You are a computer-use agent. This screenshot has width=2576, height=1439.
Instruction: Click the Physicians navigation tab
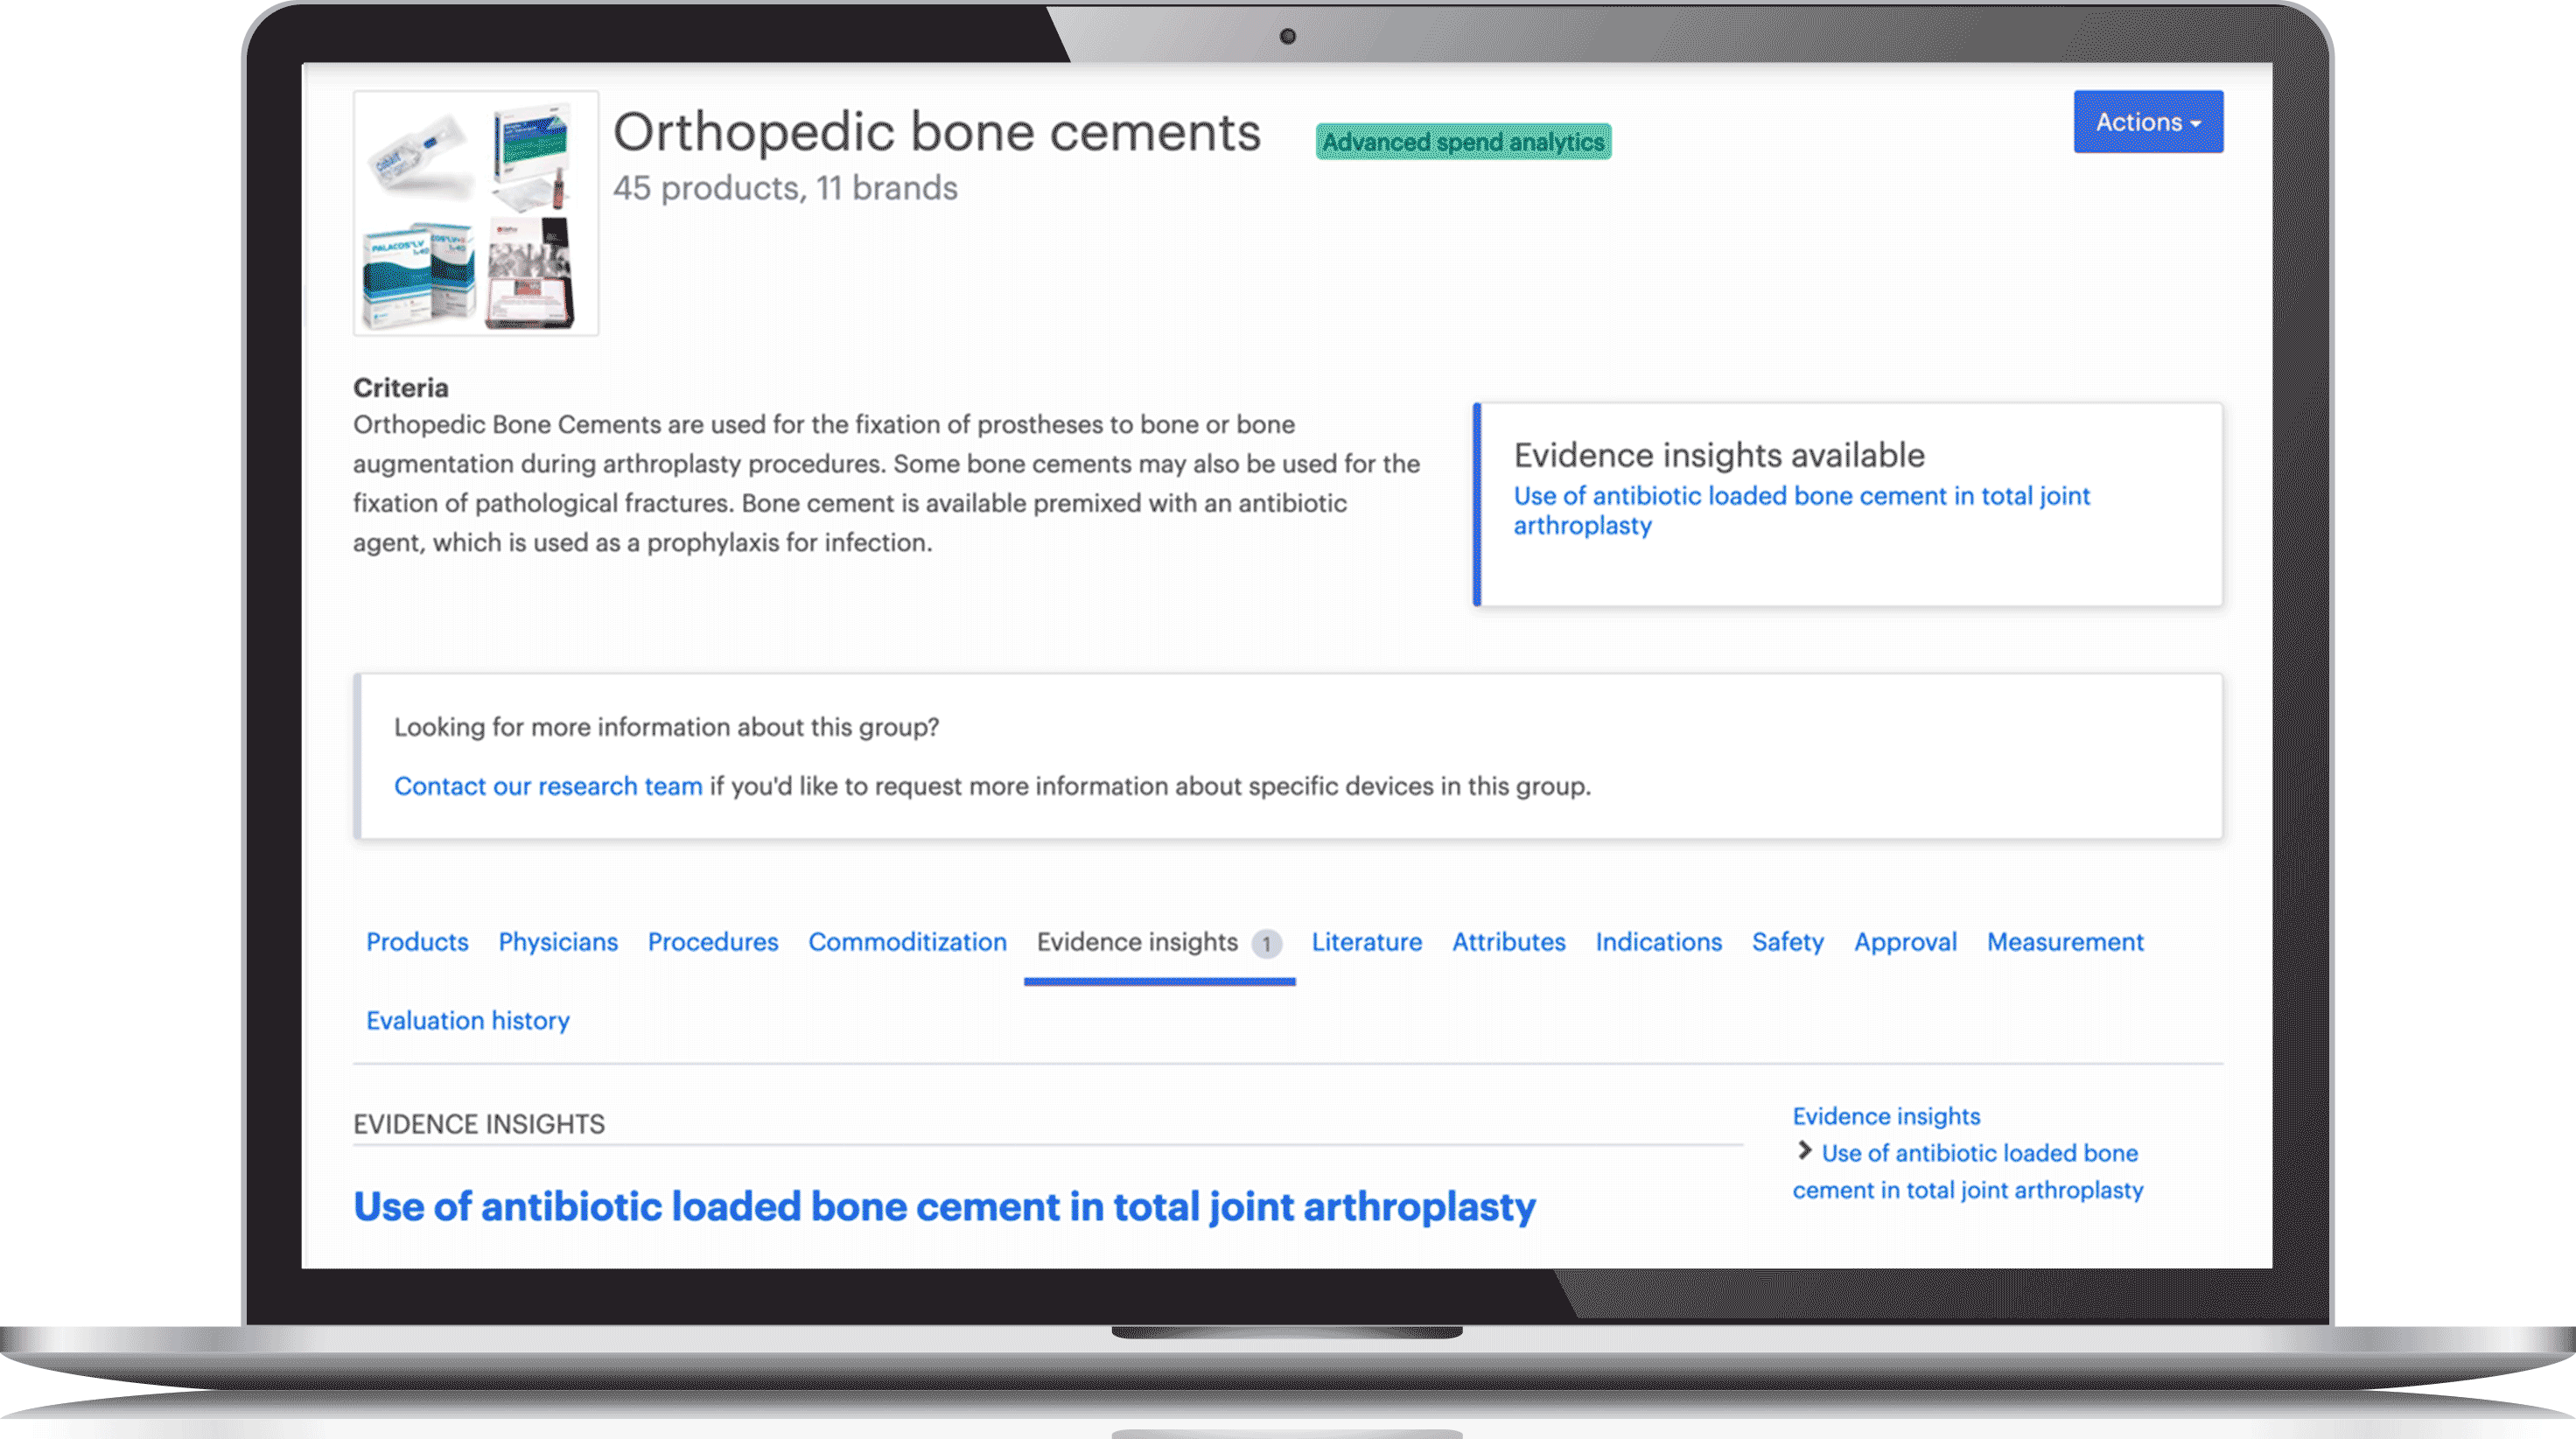(559, 940)
